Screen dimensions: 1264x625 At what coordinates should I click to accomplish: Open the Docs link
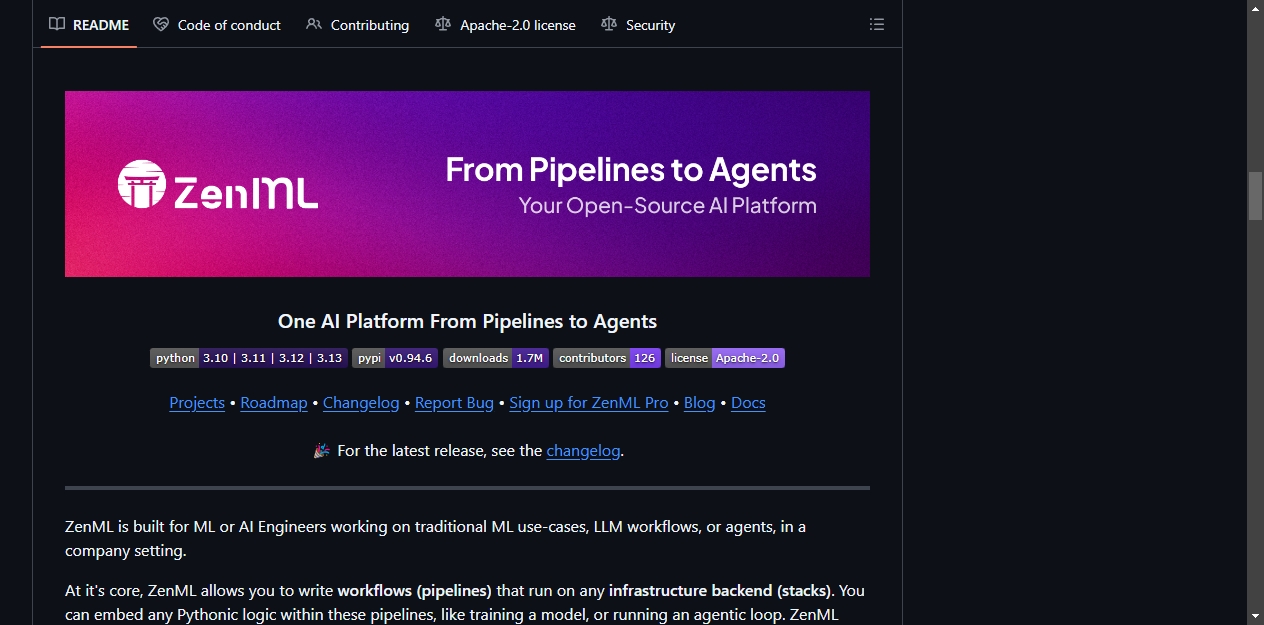[x=748, y=403]
